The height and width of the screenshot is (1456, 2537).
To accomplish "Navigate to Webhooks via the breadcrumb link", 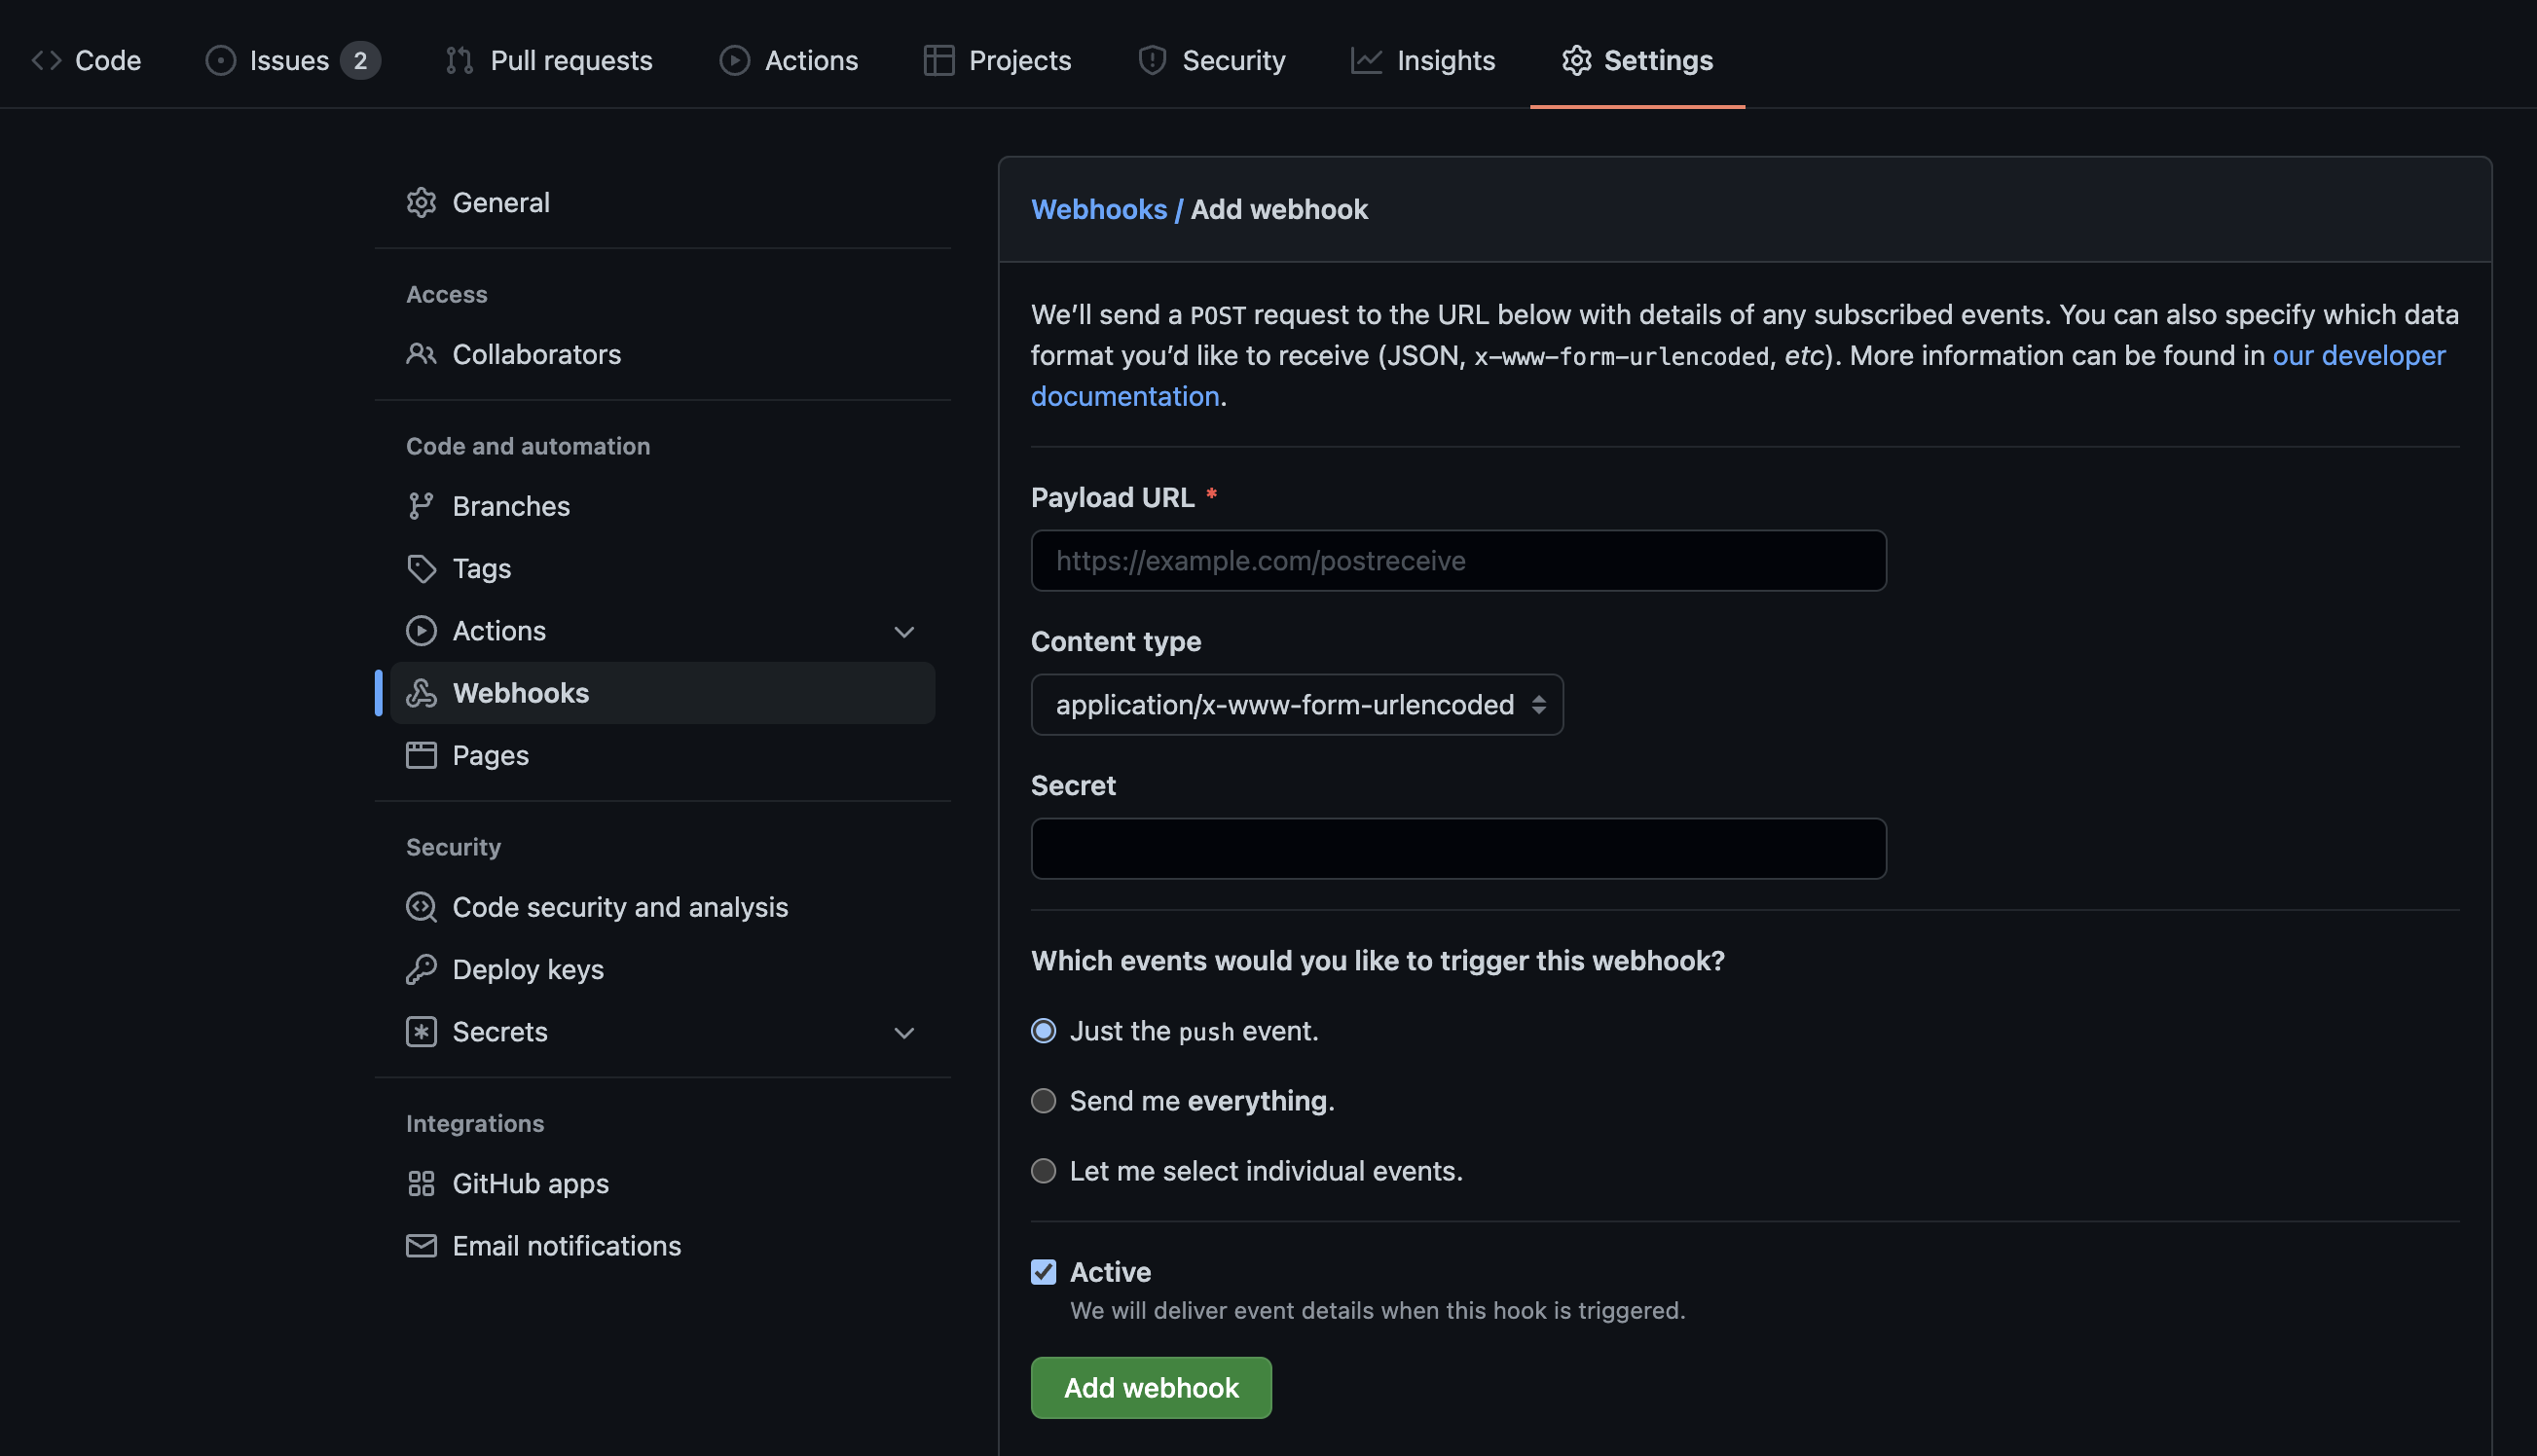I will pos(1099,209).
